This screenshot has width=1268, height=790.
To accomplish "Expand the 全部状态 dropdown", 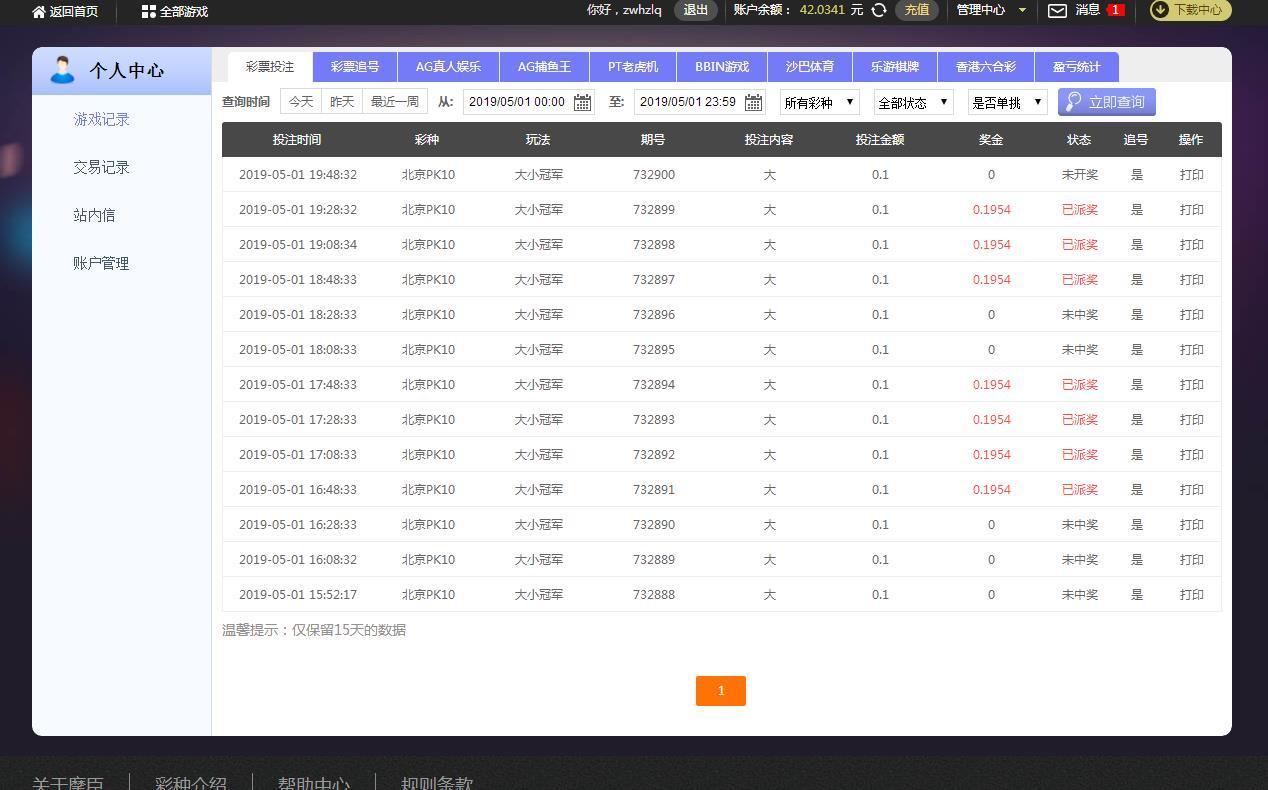I will pyautogui.click(x=913, y=102).
